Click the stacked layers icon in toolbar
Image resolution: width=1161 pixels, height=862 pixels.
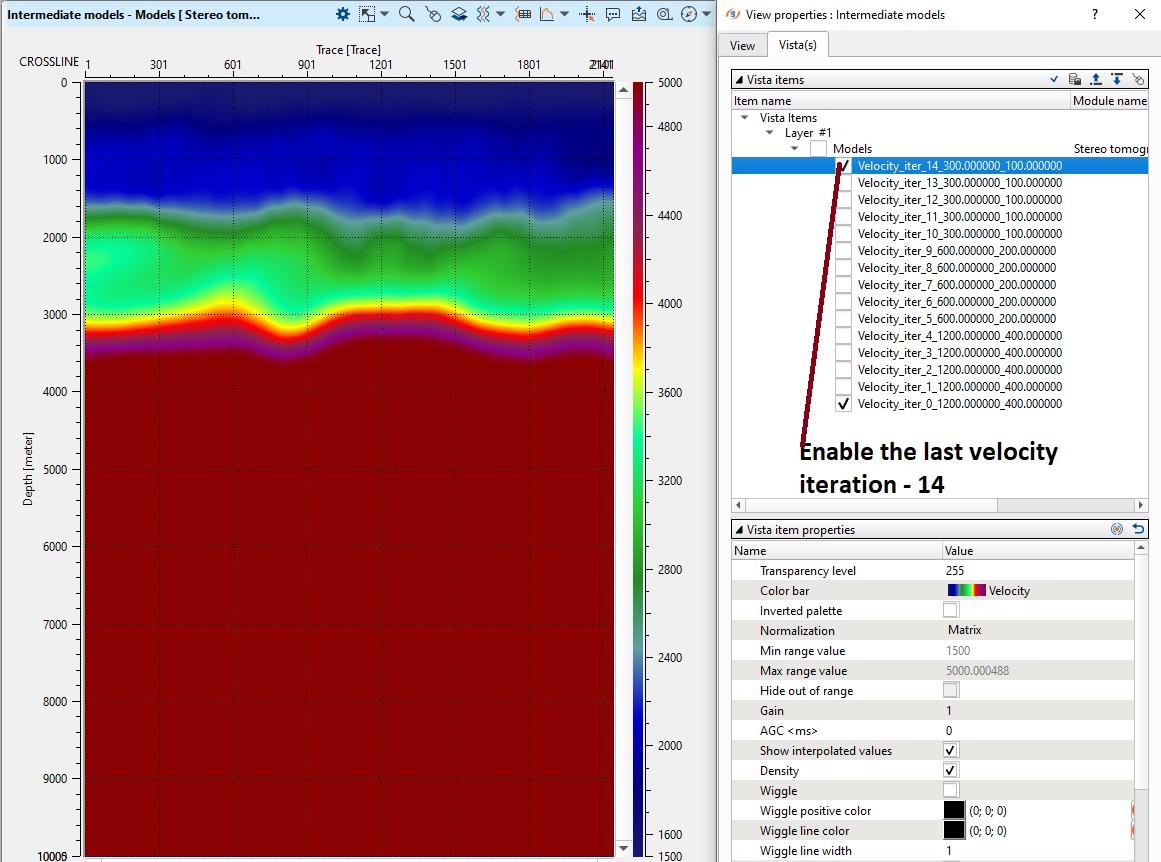458,14
